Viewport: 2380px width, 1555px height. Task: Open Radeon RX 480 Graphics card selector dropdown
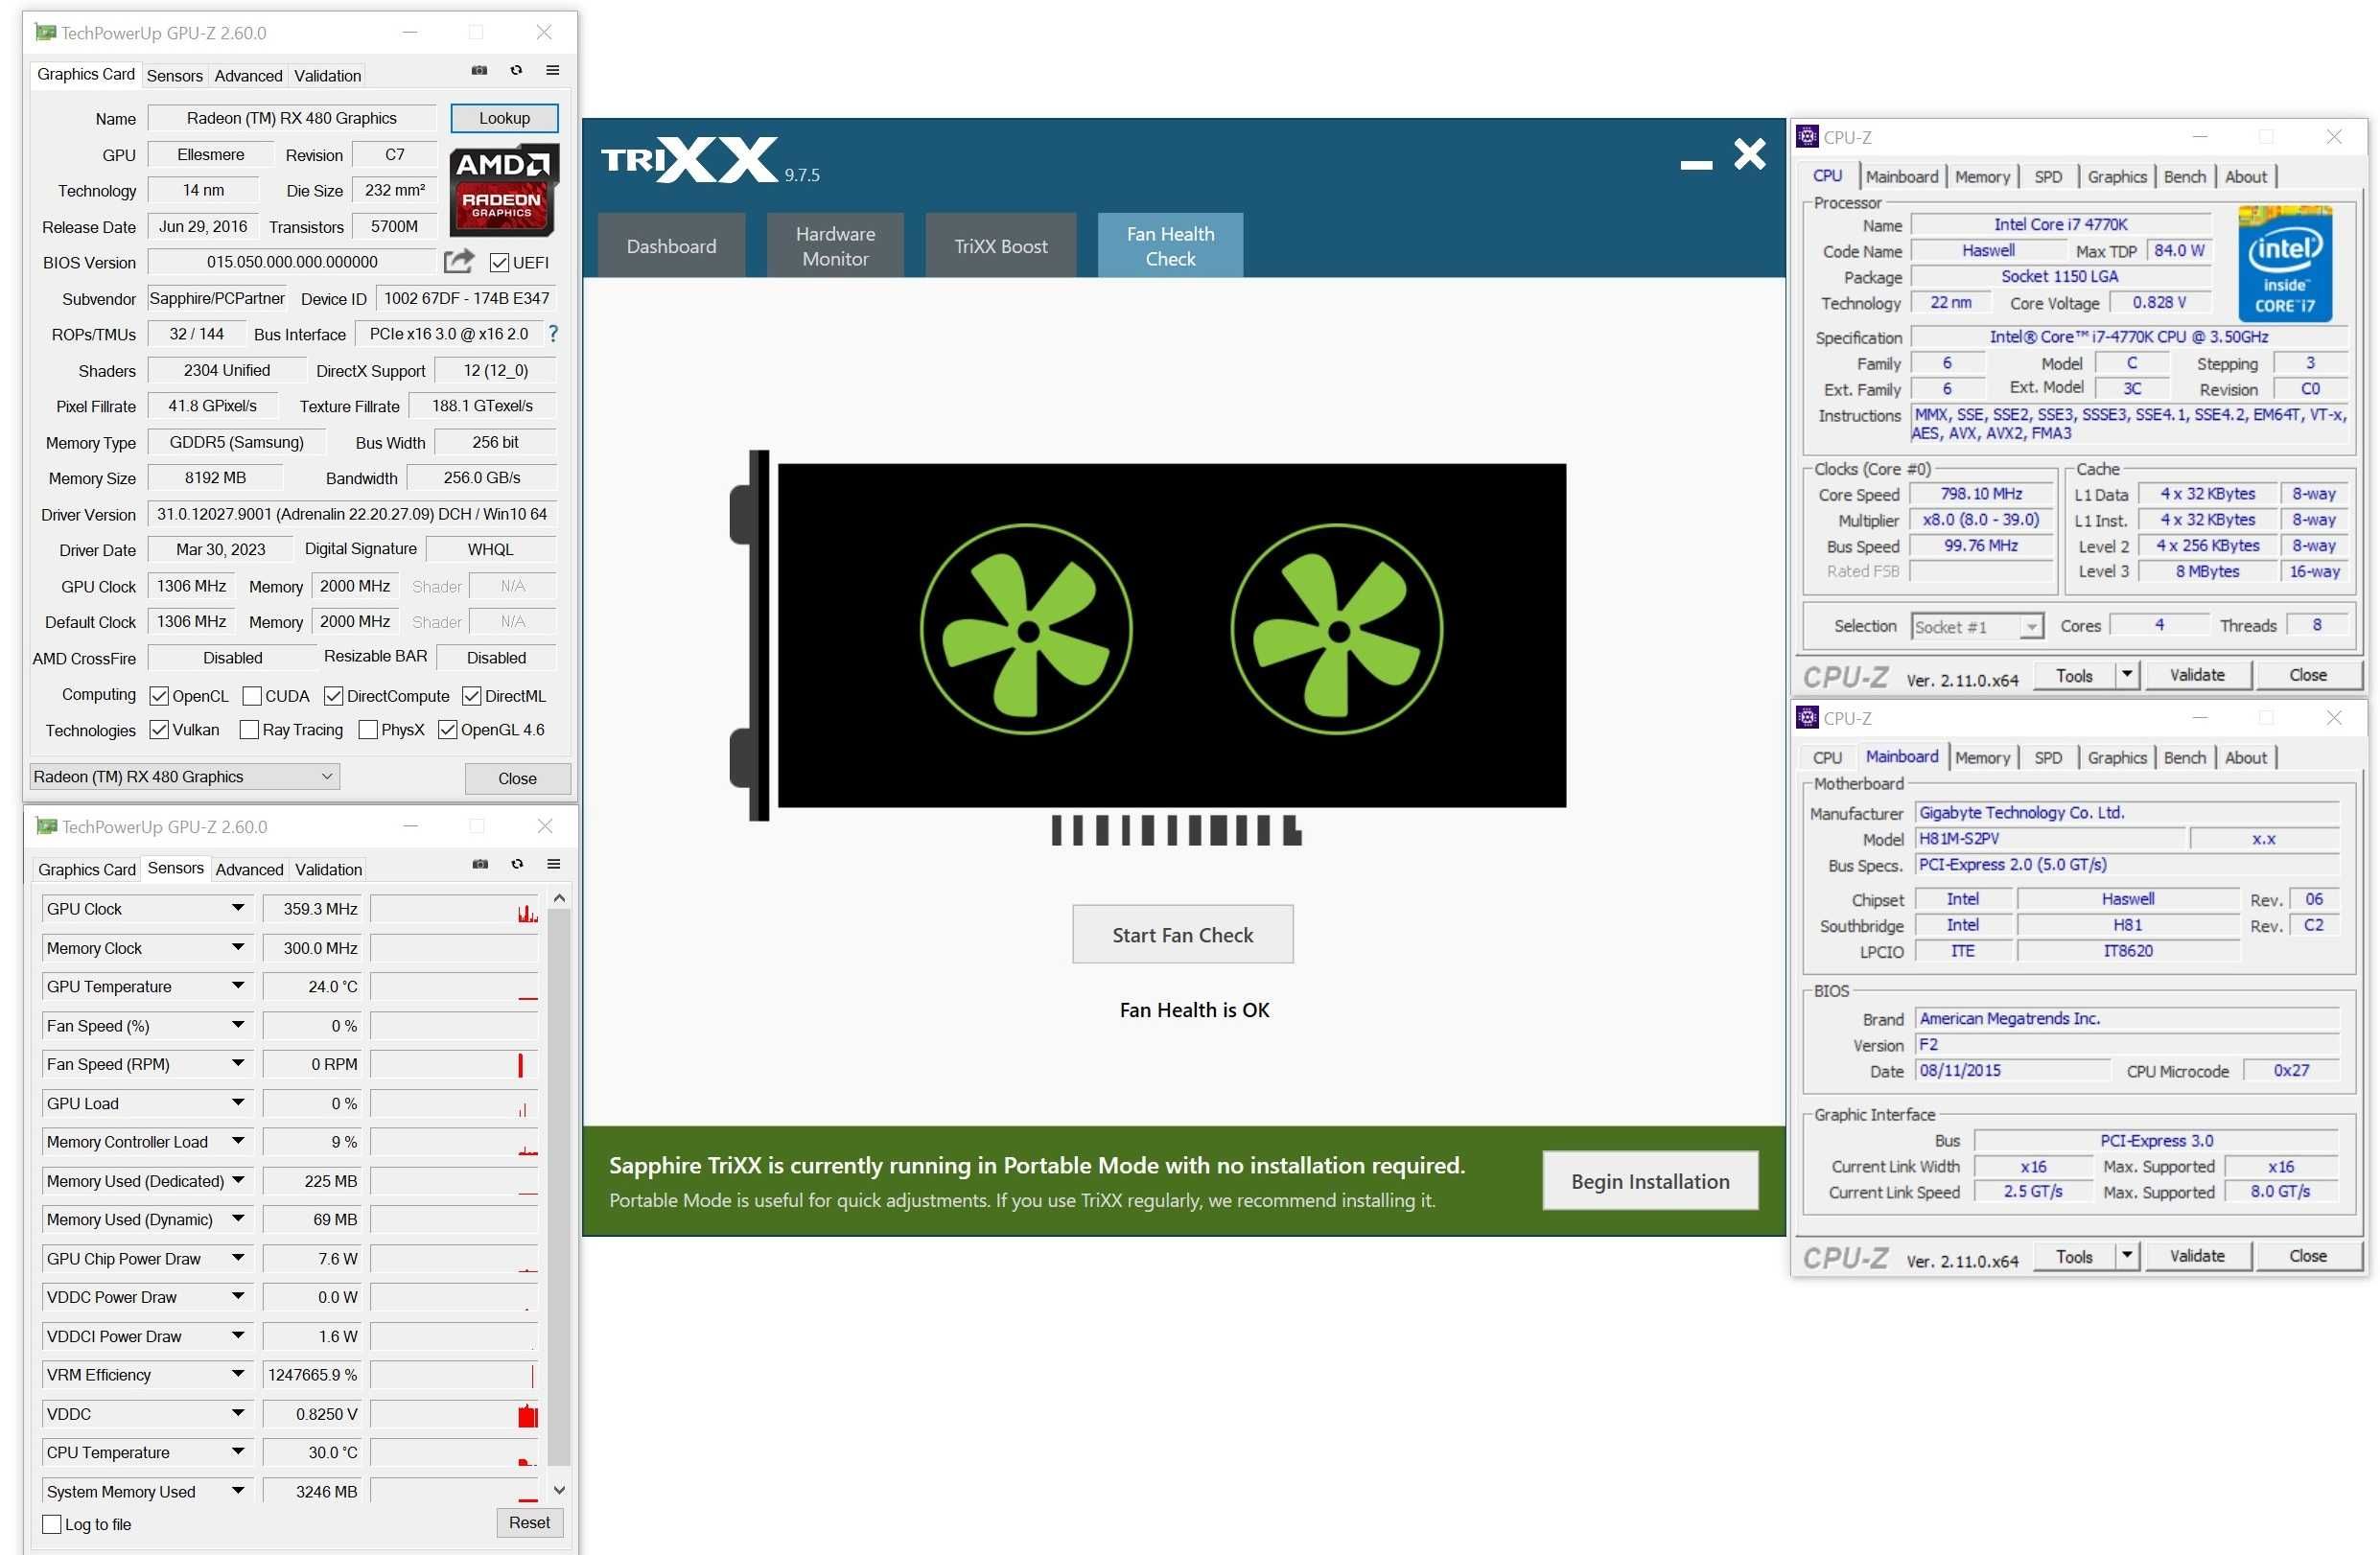[x=185, y=776]
